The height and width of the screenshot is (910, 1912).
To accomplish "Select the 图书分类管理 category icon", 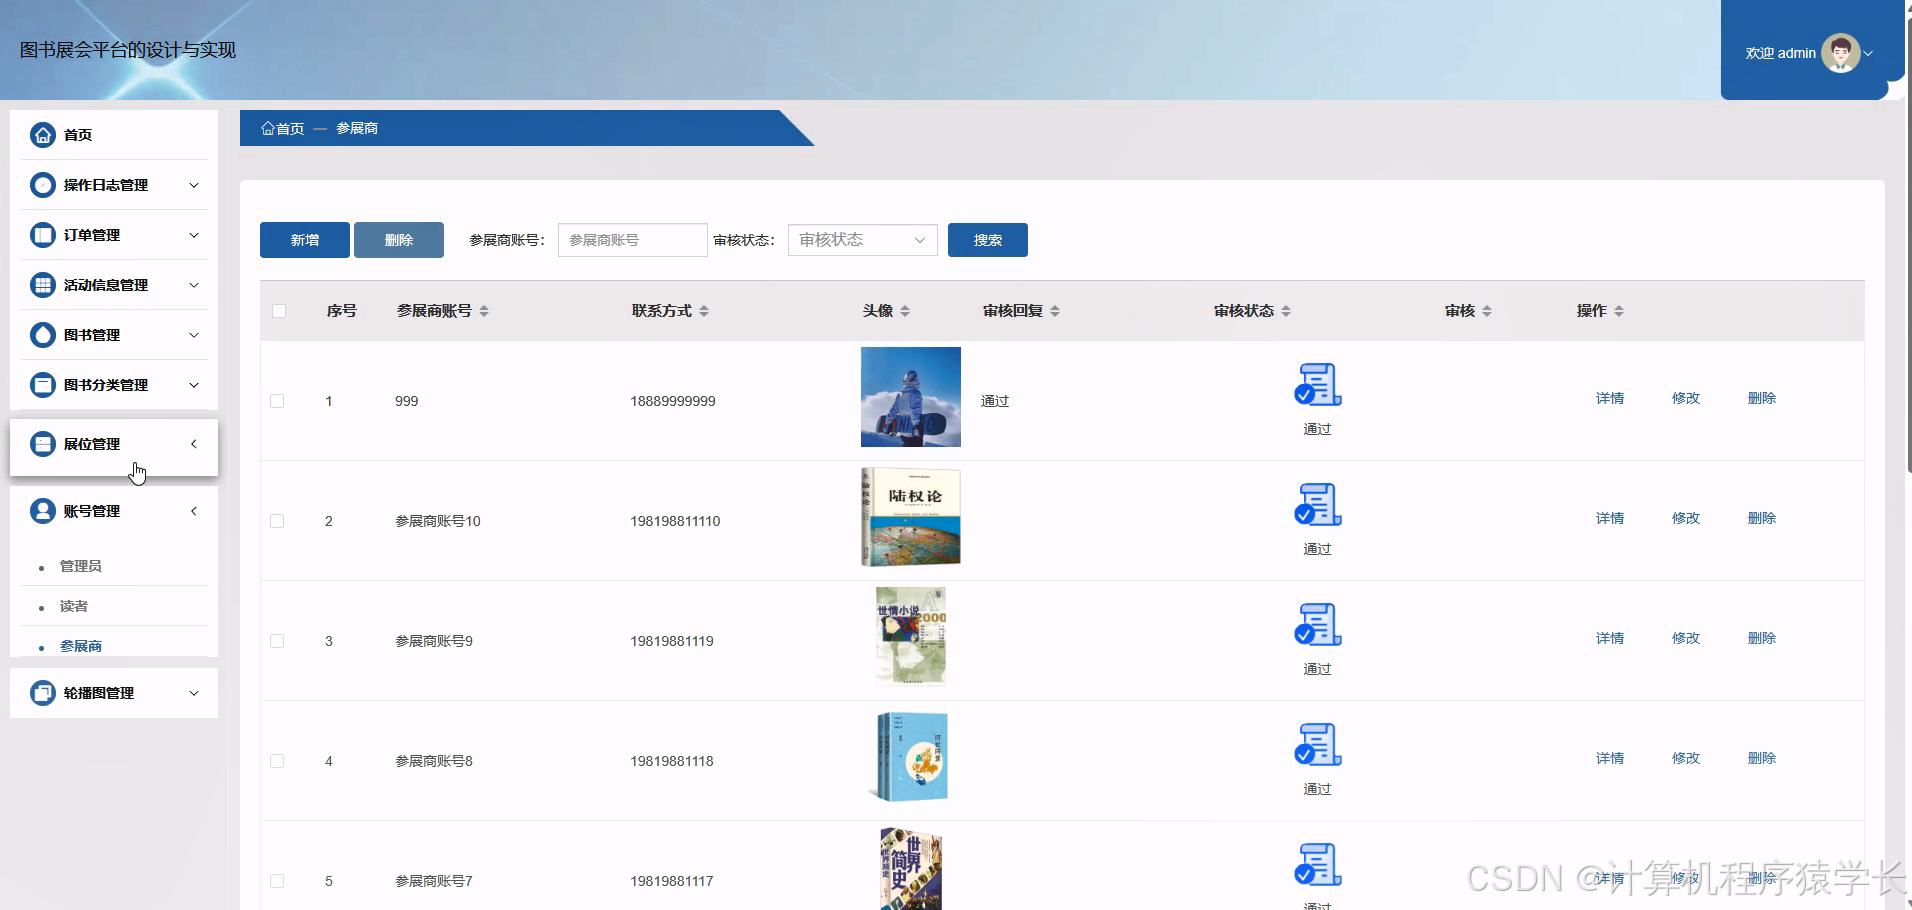I will 42,385.
